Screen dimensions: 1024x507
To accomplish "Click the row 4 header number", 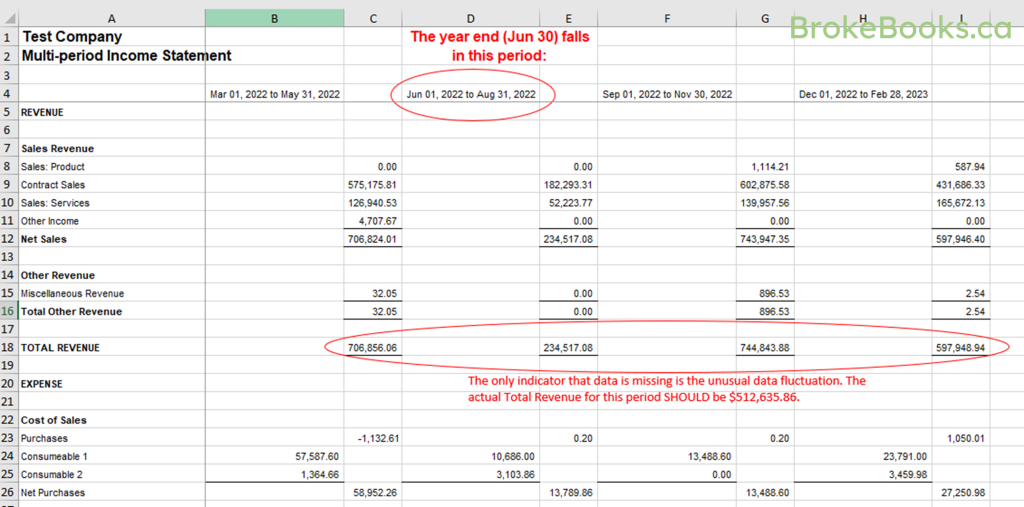I will point(8,94).
